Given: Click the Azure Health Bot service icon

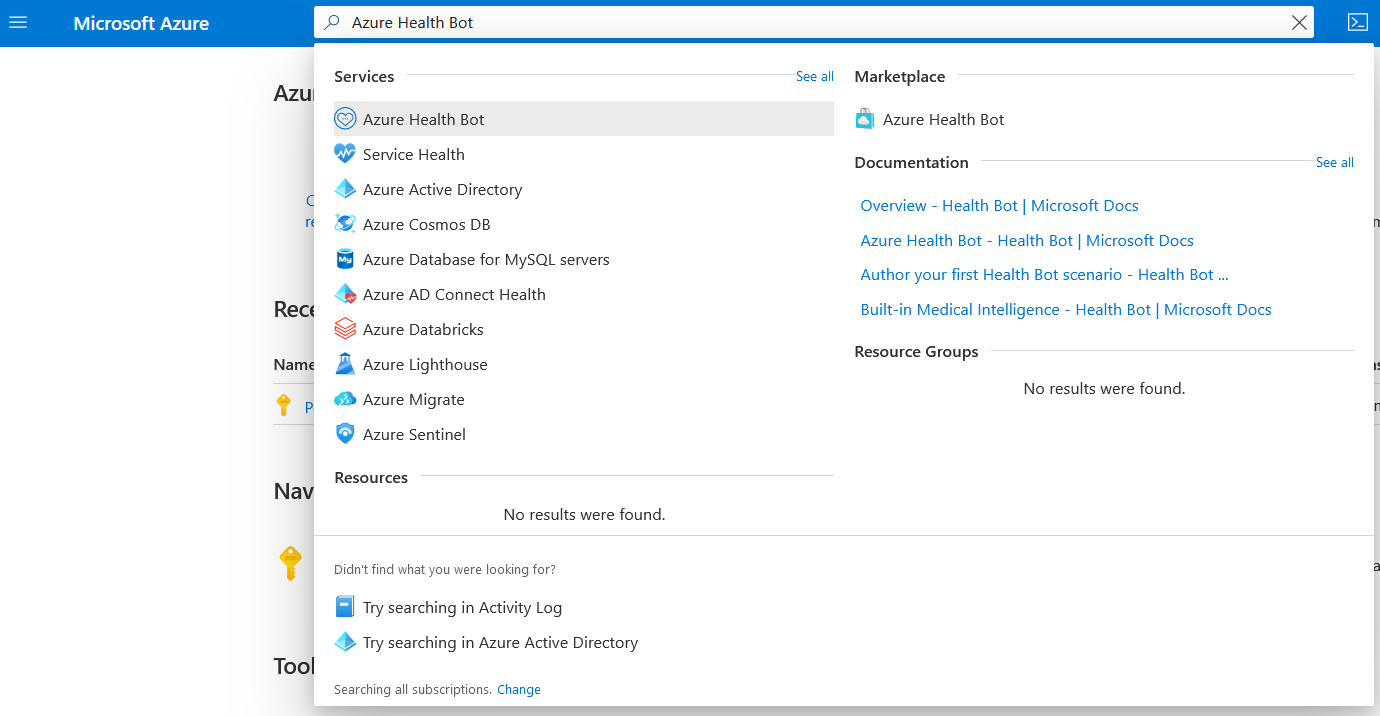Looking at the screenshot, I should coord(345,119).
